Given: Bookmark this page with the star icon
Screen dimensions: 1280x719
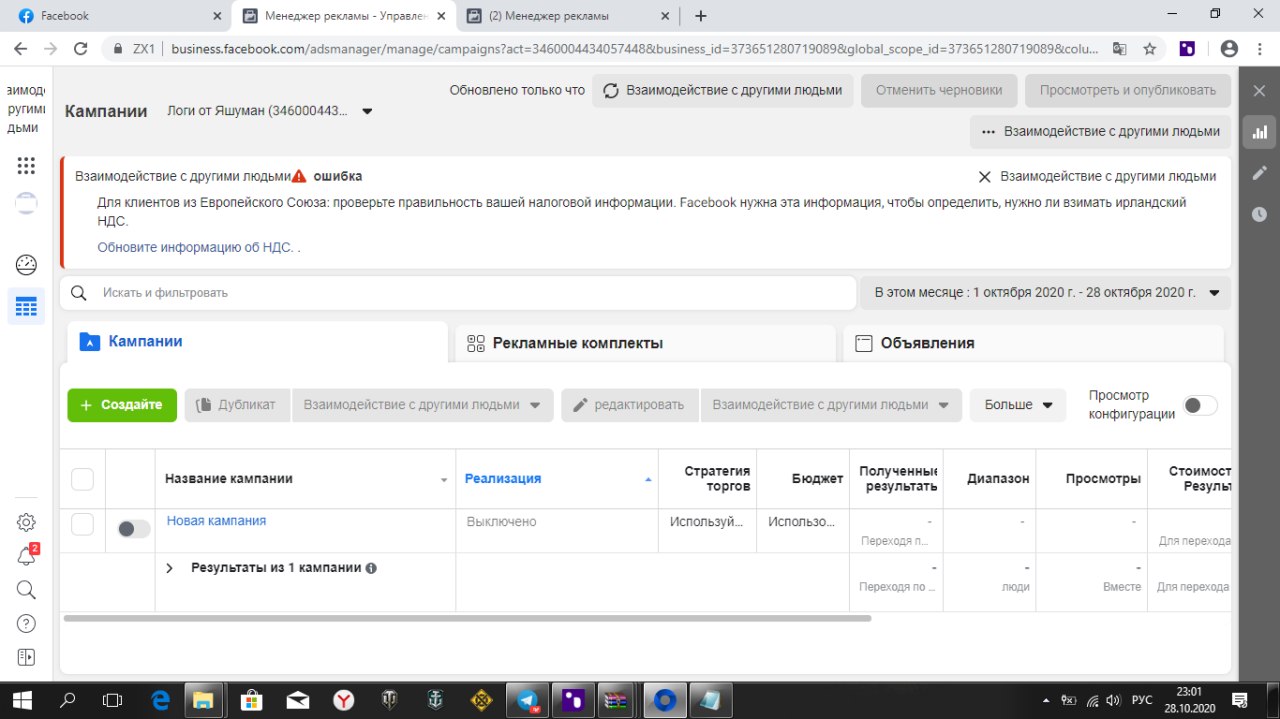Looking at the screenshot, I should (x=1150, y=48).
